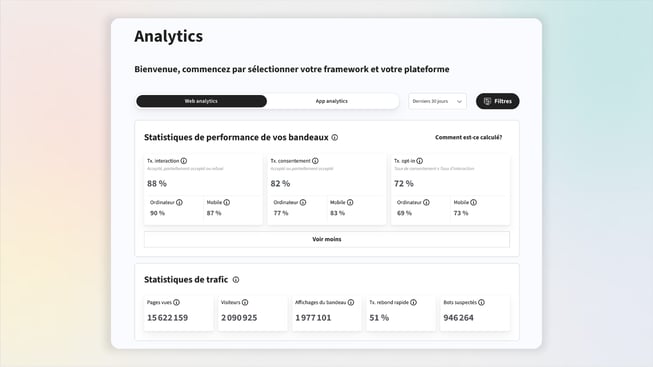Select the 946 264 bots suspectés value
Image resolution: width=653 pixels, height=367 pixels.
pos(459,318)
